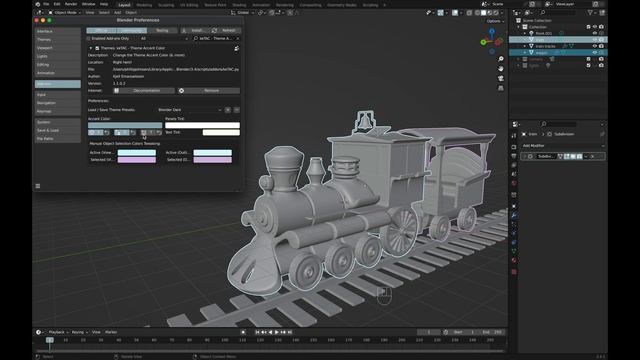This screenshot has height=360, width=640.
Task: Open the Add Modifier dropdown
Action: [x=562, y=146]
